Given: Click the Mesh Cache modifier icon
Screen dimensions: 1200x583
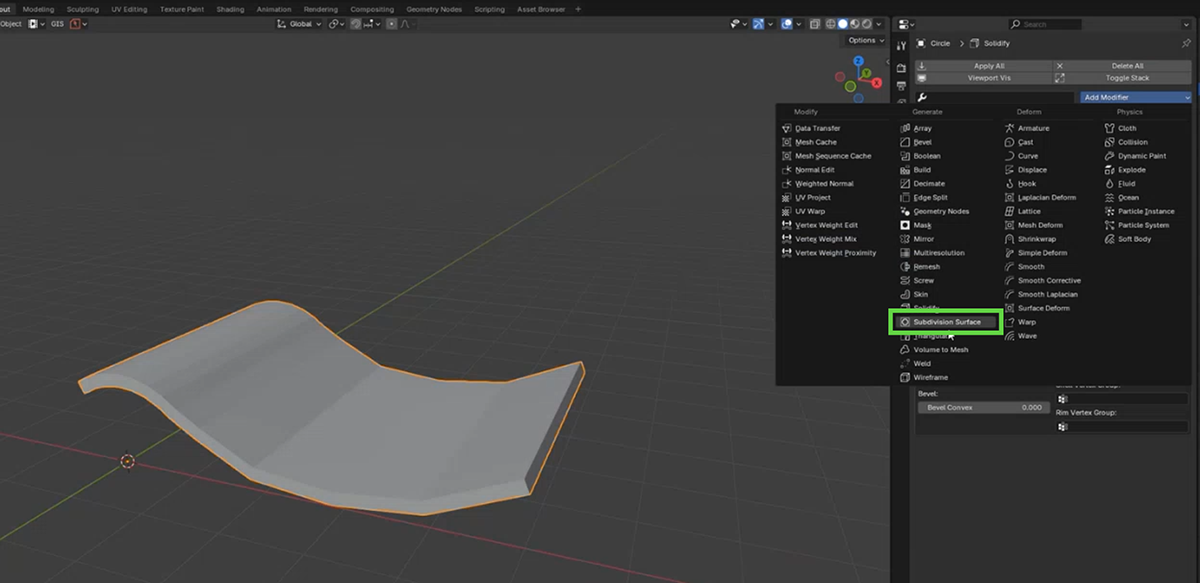Looking at the screenshot, I should (787, 142).
